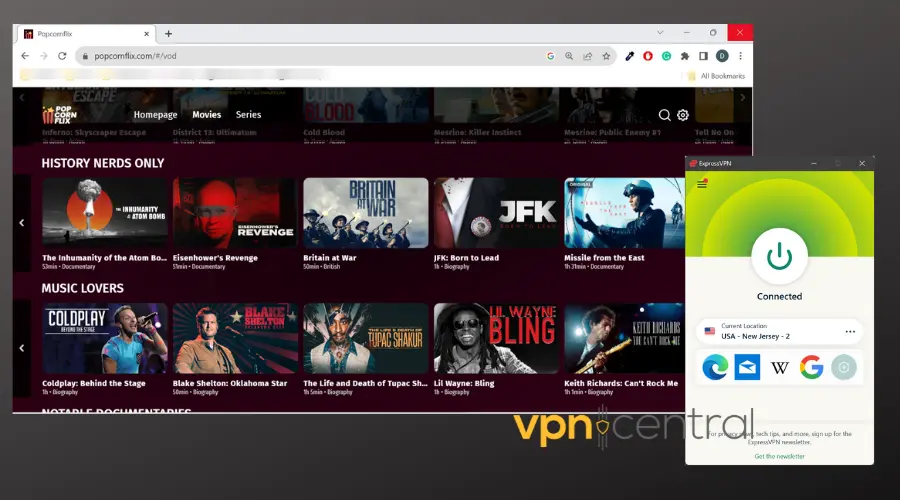
Task: Click the share page icon in address bar
Action: click(587, 56)
